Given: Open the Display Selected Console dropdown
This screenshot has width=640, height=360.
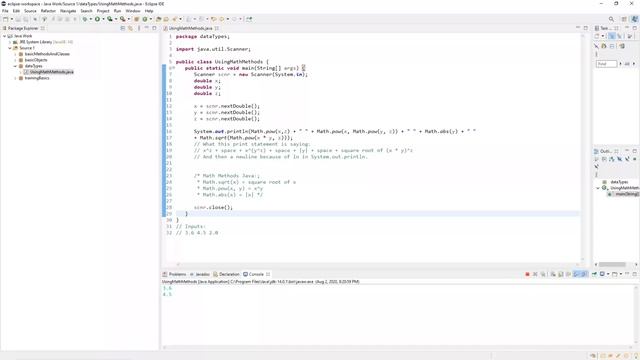Looking at the screenshot, I should pos(608,274).
